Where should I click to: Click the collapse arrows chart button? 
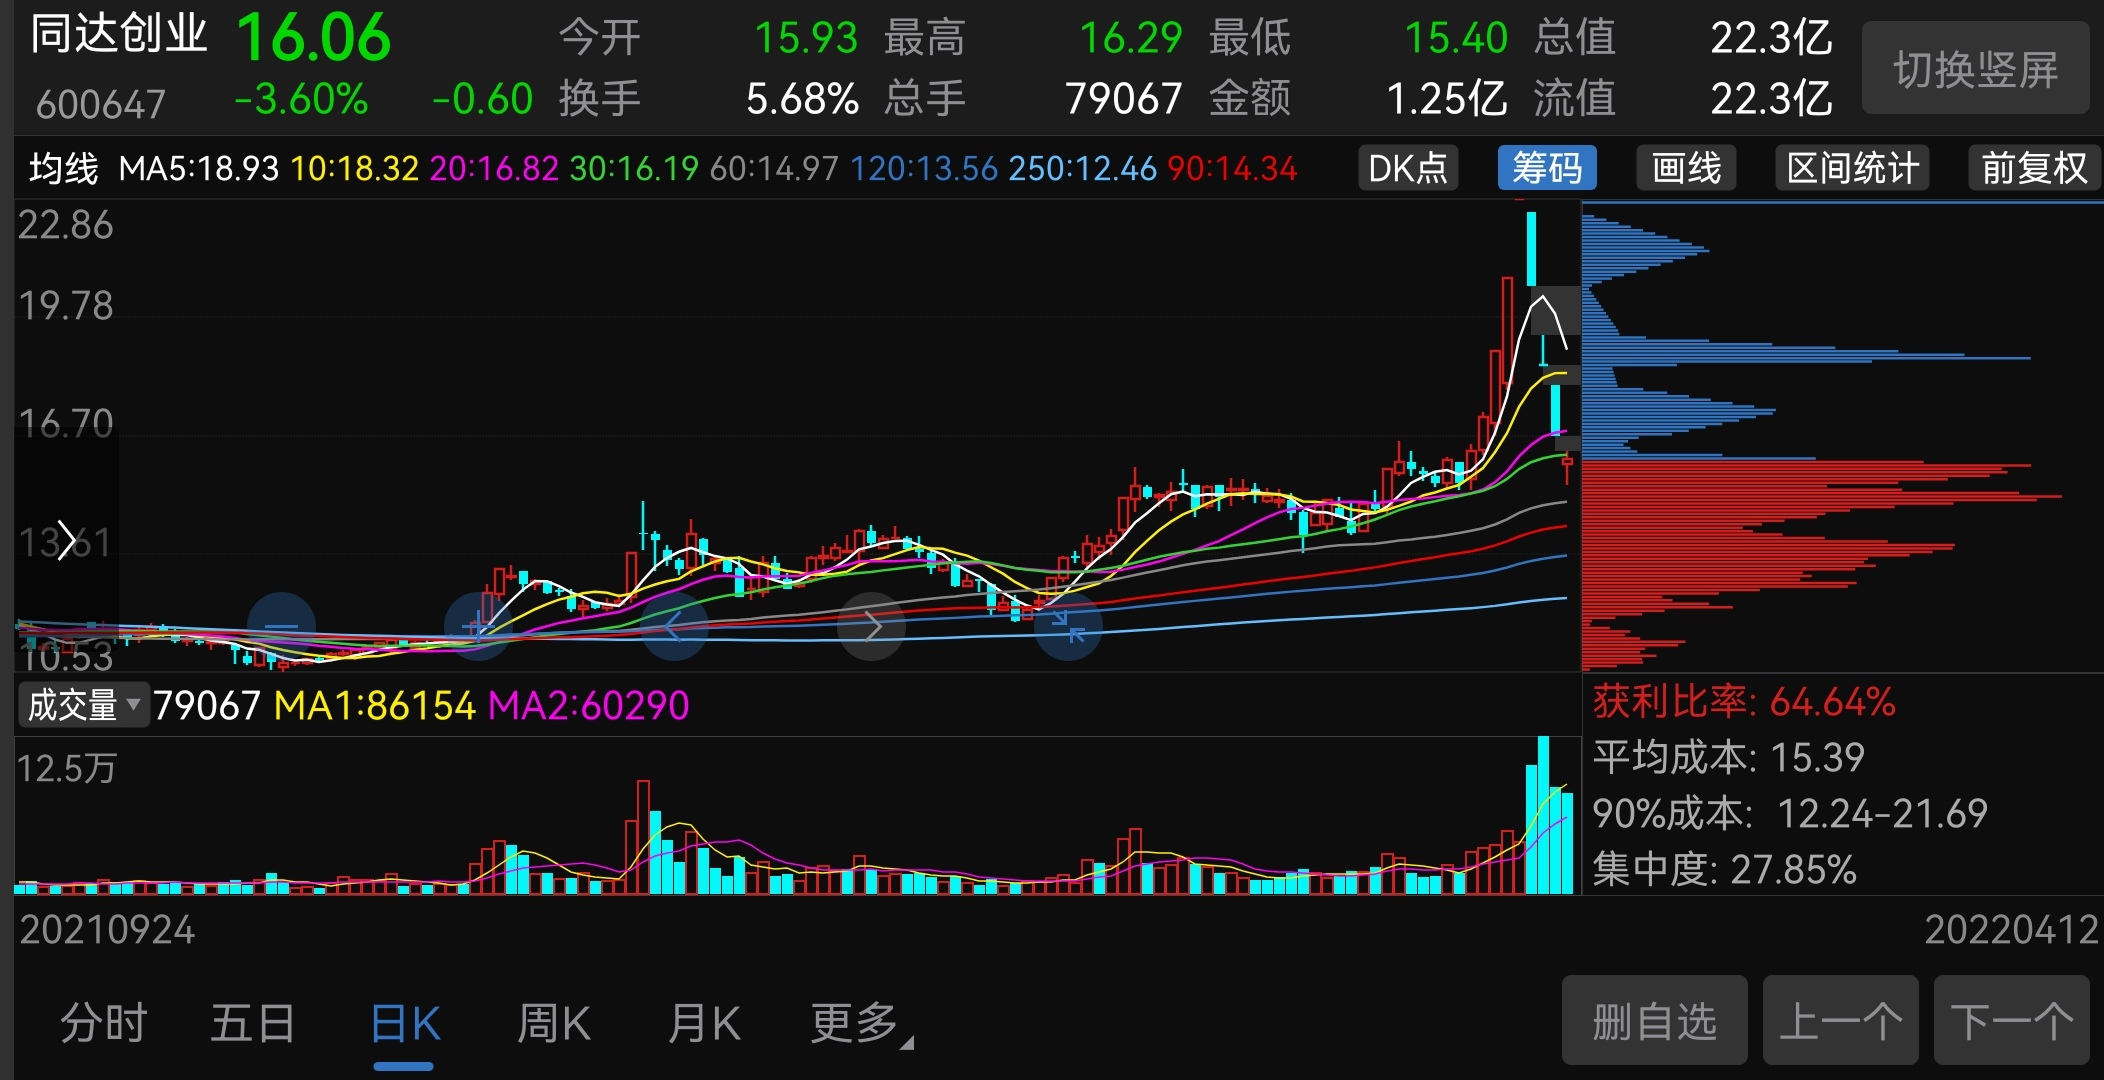click(1068, 626)
